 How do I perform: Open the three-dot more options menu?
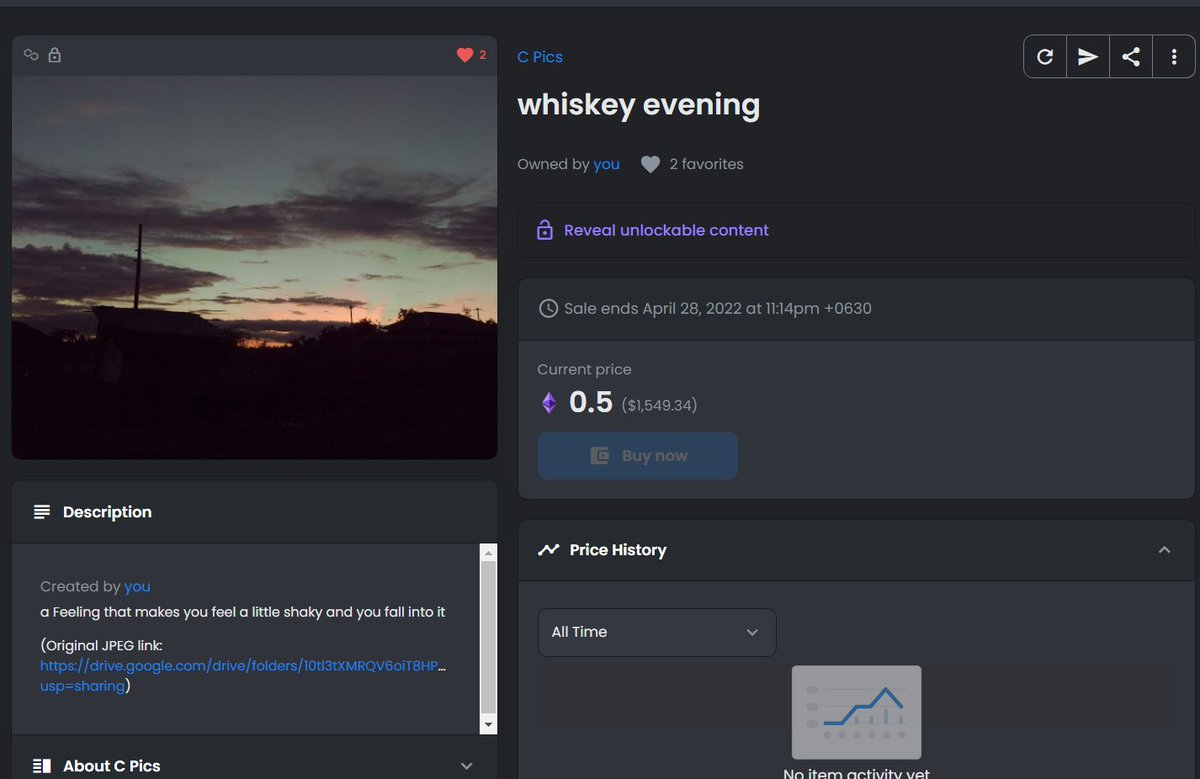click(x=1173, y=57)
